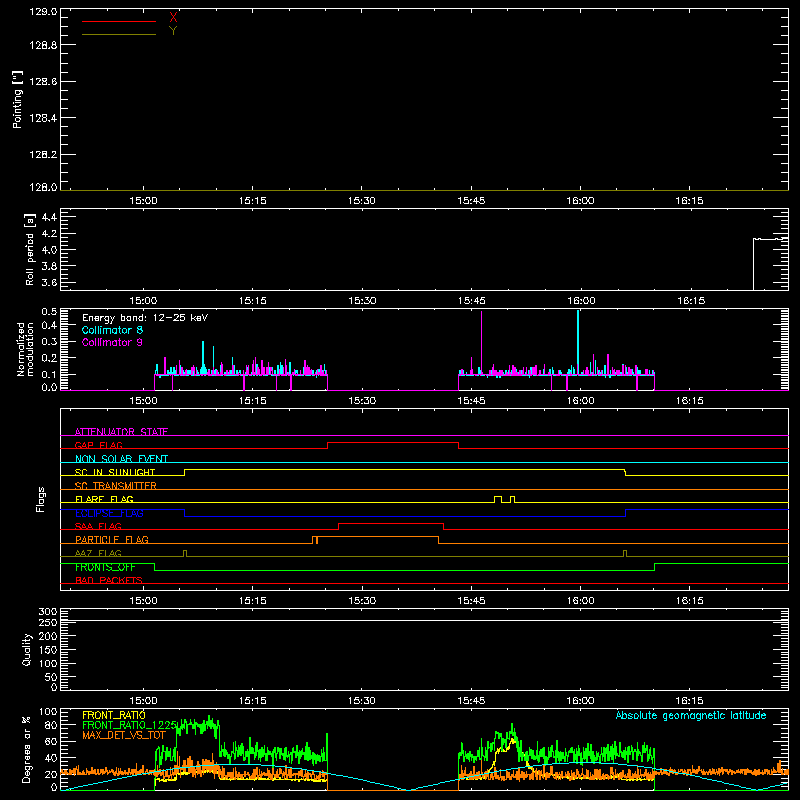Click the Quality axis title
The width and height of the screenshot is (800, 800).
[x=27, y=649]
